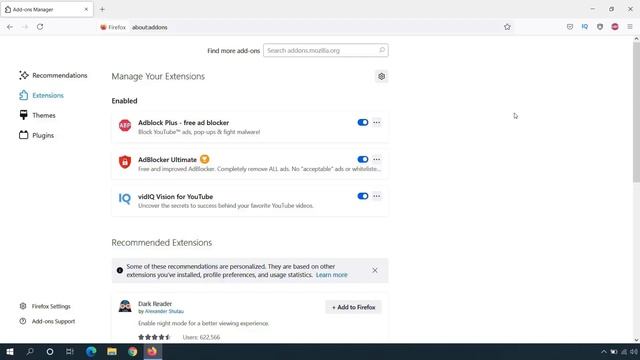
Task: Turn off vidIQ Vision for YouTube toggle
Action: 362,196
